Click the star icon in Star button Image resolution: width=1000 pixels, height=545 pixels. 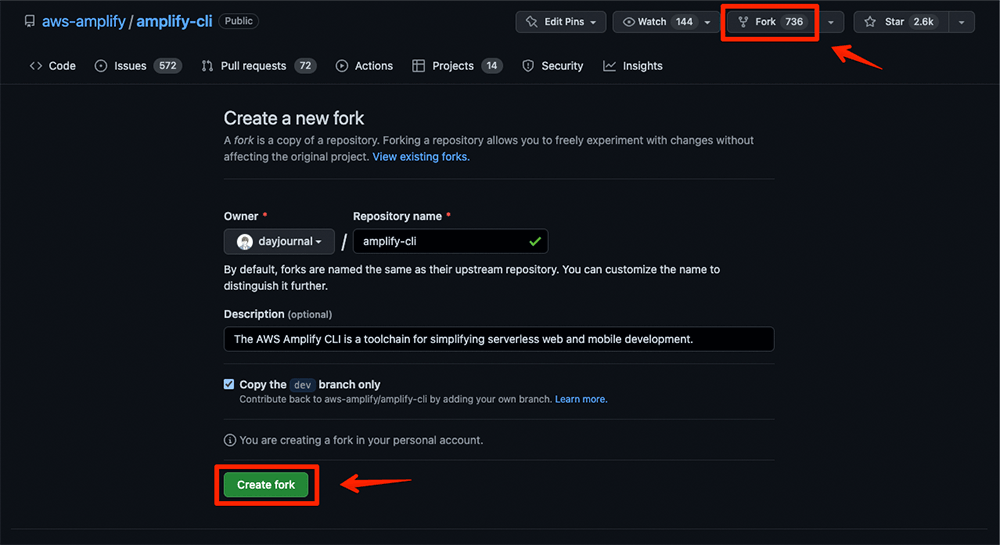(x=870, y=22)
